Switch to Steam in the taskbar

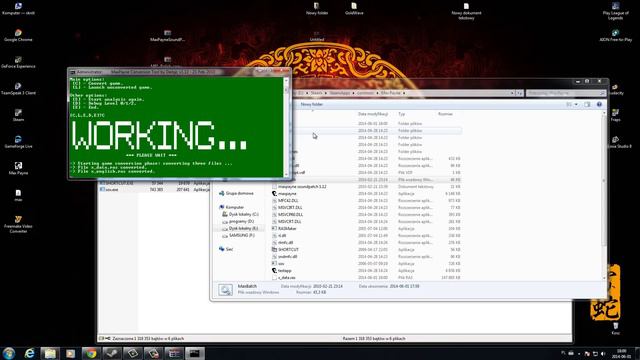112,353
